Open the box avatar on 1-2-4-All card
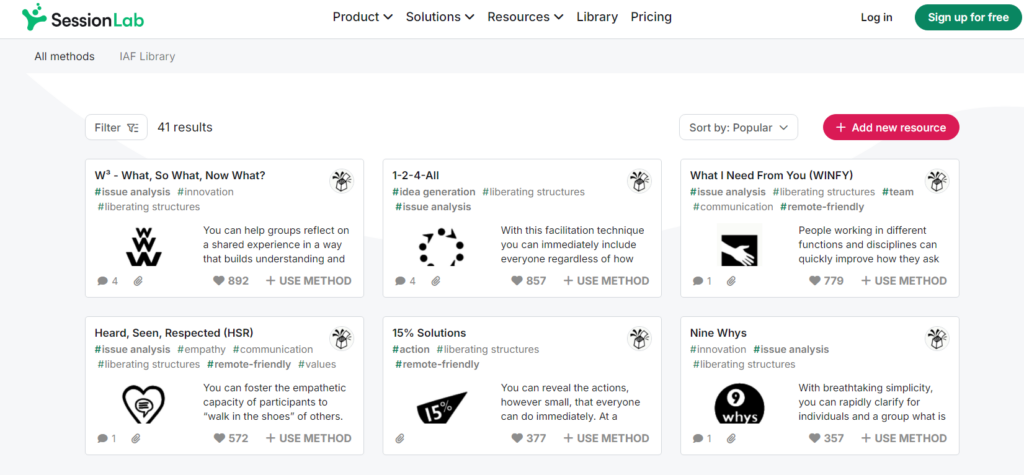This screenshot has width=1024, height=475. 639,181
